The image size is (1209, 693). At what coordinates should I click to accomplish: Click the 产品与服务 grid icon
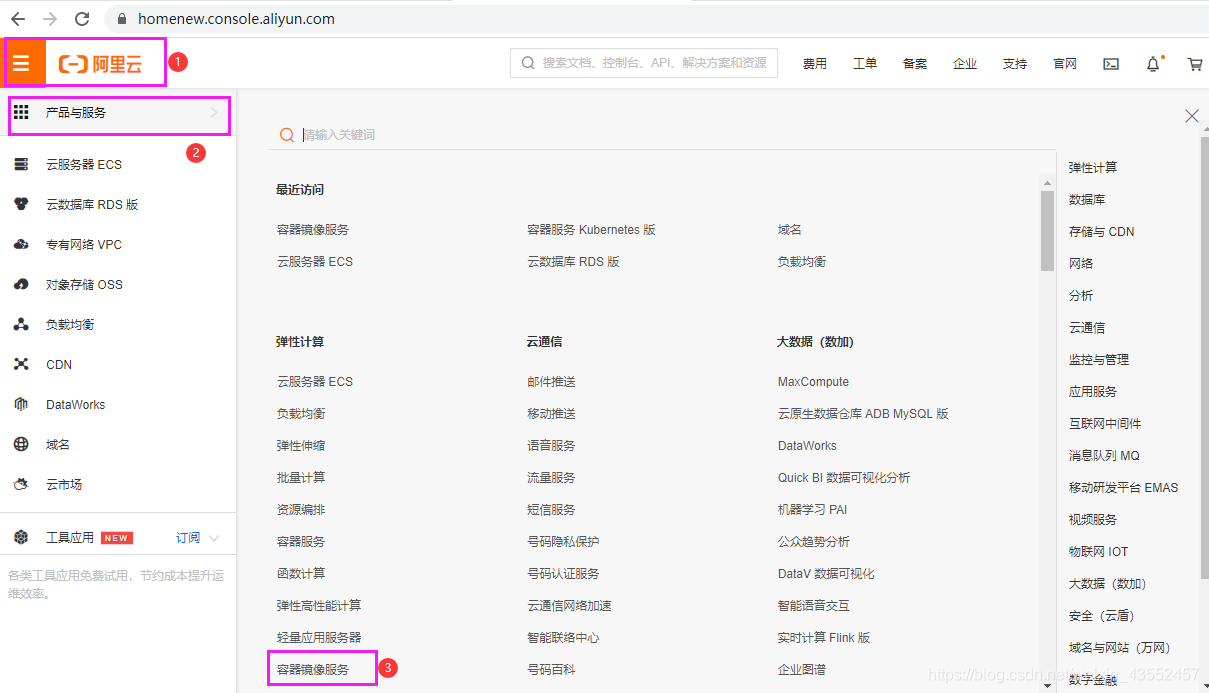pyautogui.click(x=21, y=112)
